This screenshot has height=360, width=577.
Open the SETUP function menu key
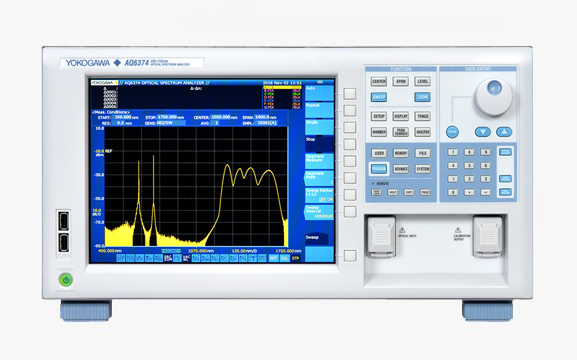pos(379,116)
